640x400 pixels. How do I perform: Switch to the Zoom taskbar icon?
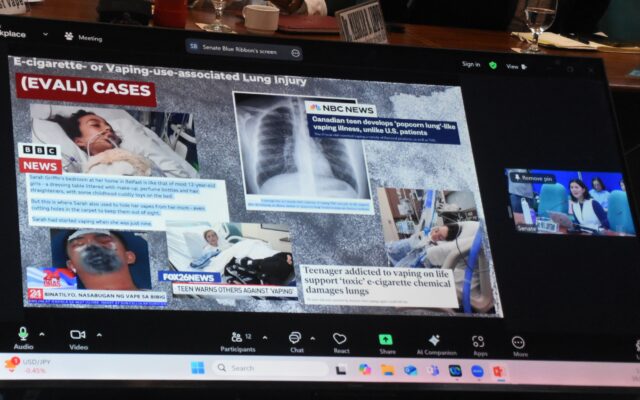(477, 371)
